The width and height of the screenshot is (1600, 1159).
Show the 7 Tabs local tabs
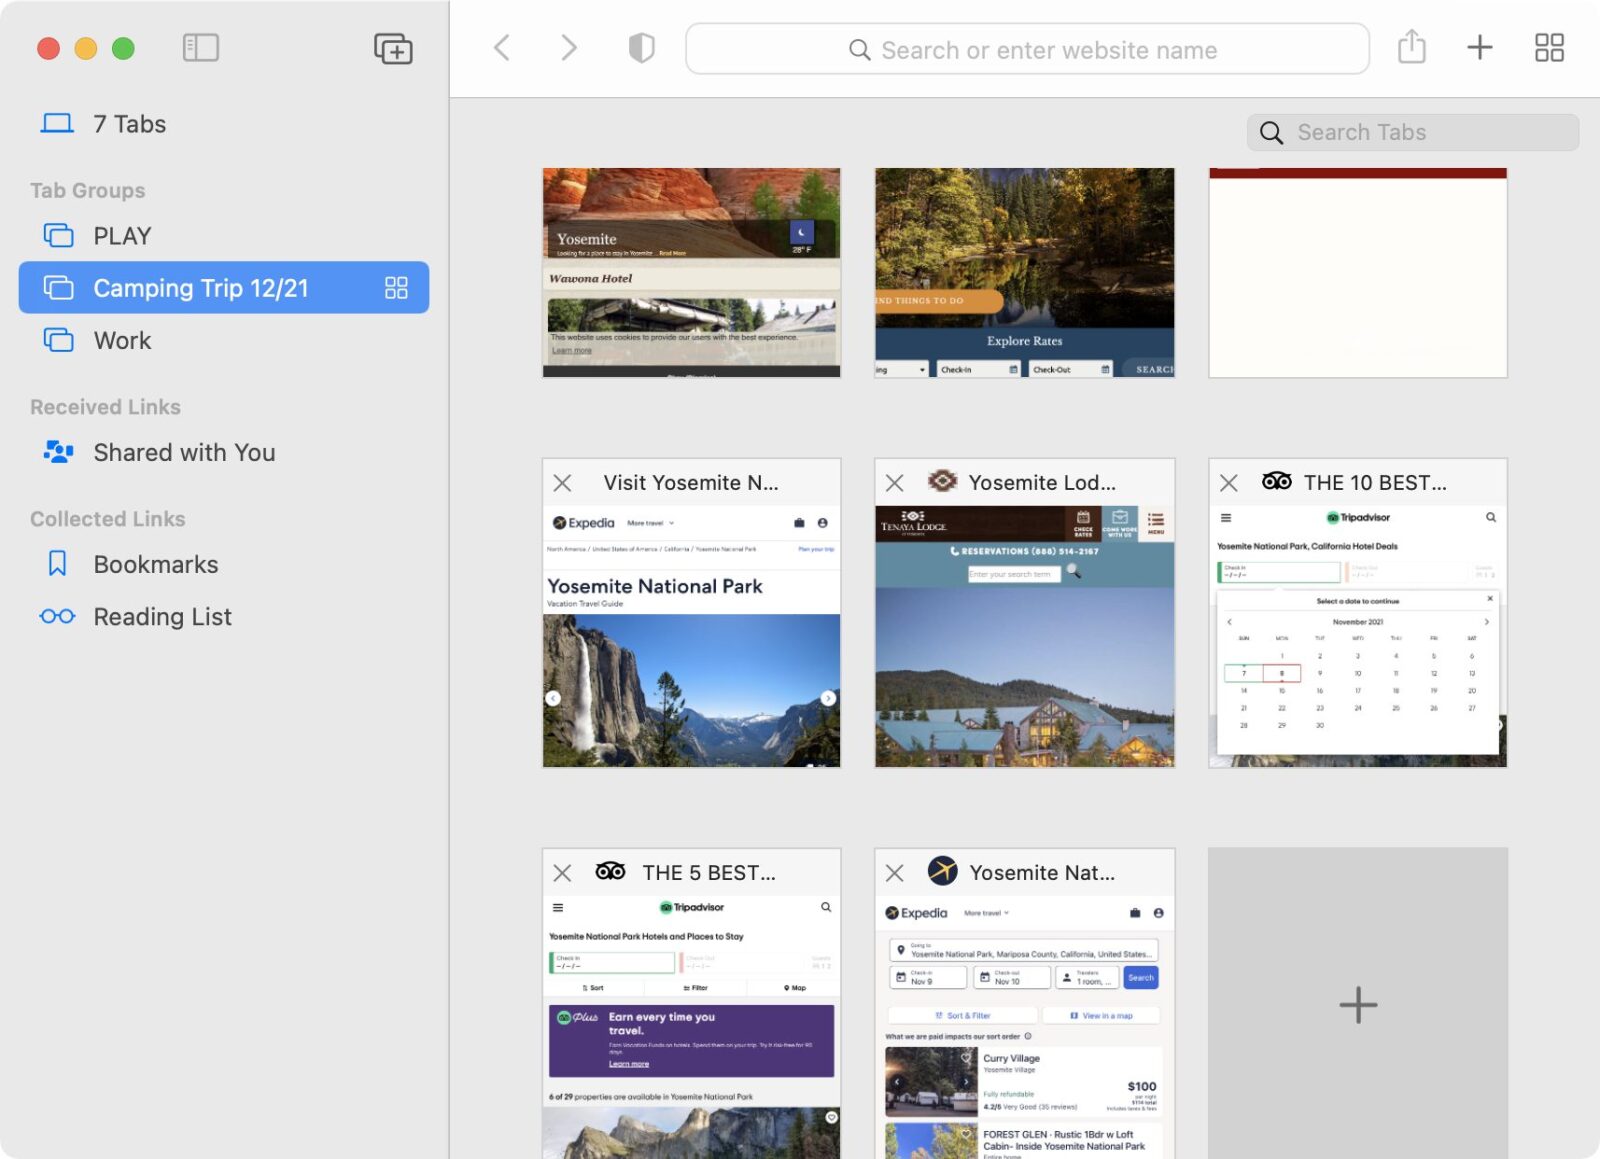[128, 124]
